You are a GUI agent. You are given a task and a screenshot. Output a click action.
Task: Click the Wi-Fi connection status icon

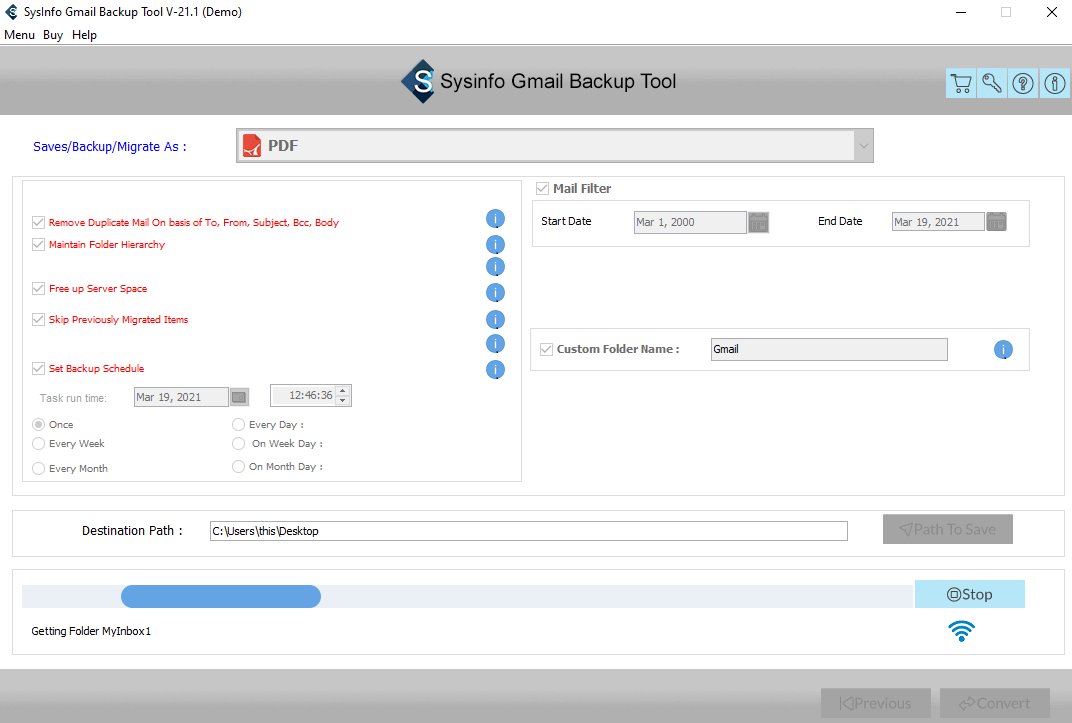tap(961, 631)
